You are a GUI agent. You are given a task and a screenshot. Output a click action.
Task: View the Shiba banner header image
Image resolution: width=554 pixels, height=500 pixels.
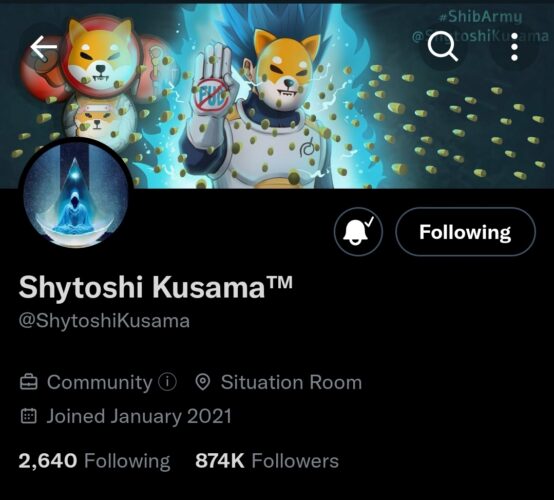pyautogui.click(x=277, y=94)
